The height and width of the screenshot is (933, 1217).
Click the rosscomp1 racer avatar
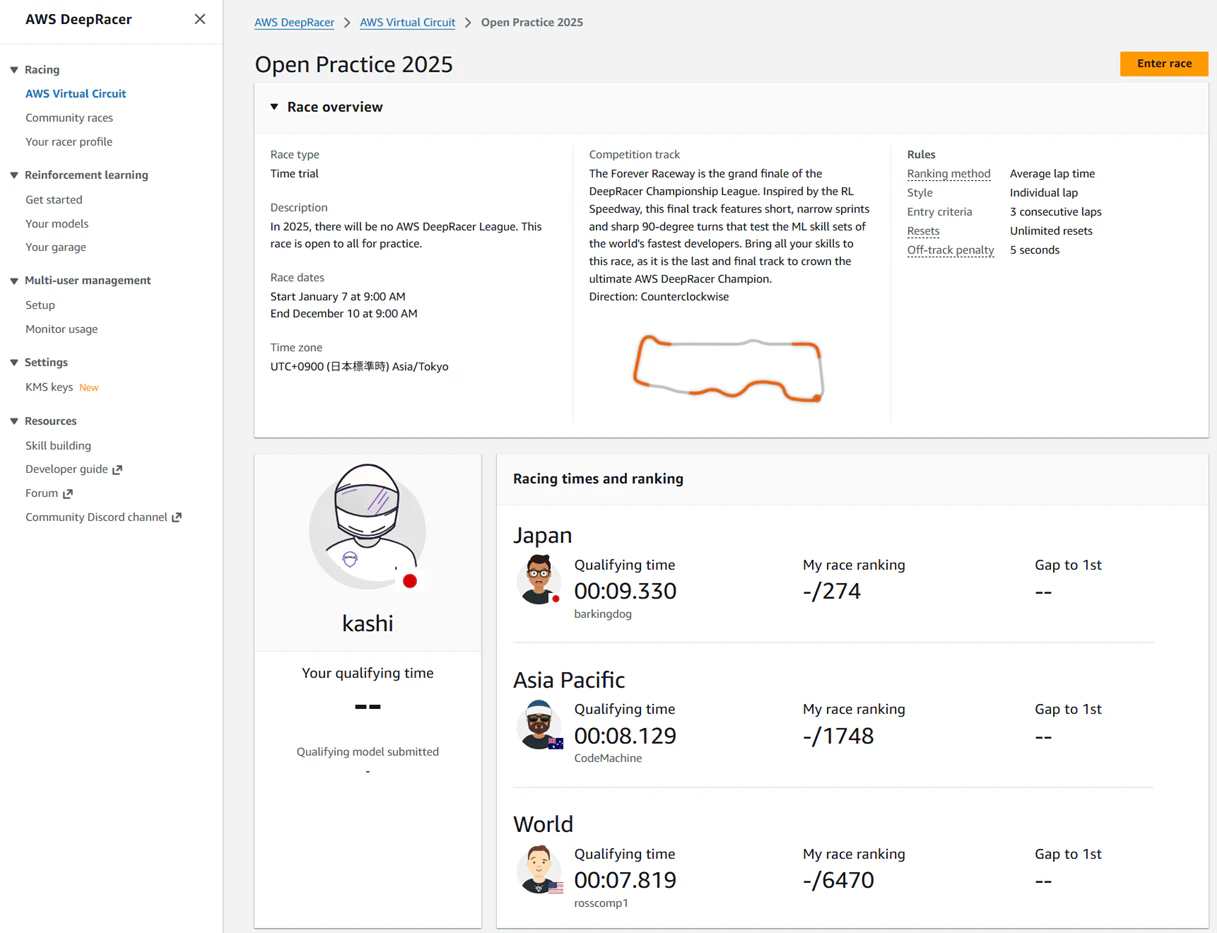tap(540, 869)
